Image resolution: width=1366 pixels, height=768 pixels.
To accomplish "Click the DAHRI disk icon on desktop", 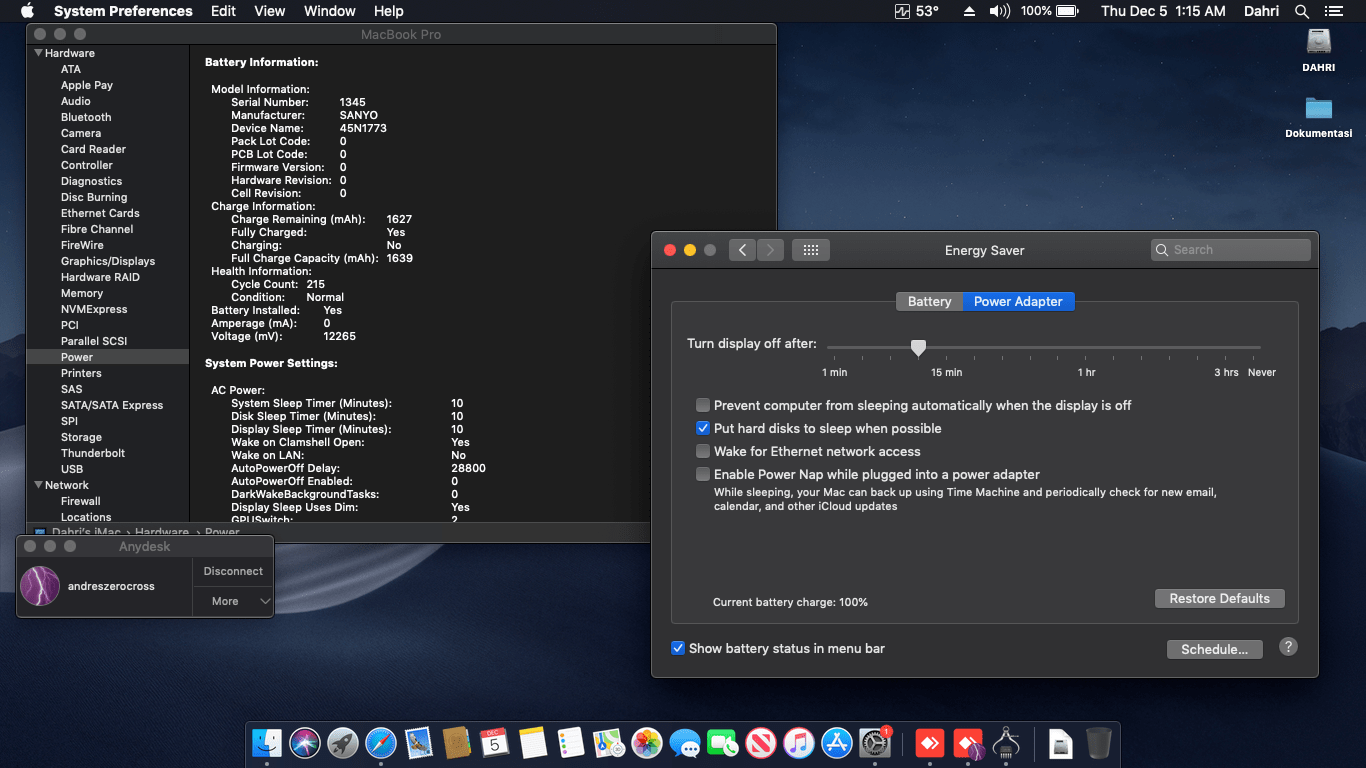I will click(1319, 42).
